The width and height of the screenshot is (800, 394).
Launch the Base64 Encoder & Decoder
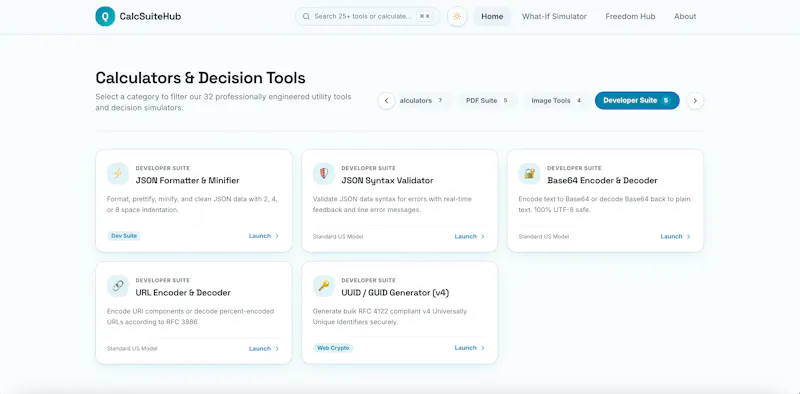click(676, 236)
